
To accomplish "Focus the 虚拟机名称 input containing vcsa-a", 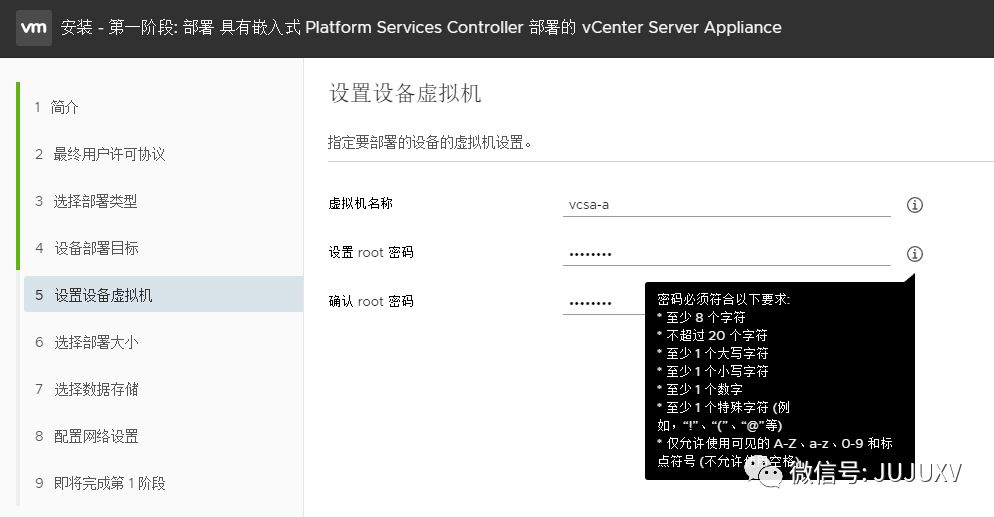I will click(726, 205).
